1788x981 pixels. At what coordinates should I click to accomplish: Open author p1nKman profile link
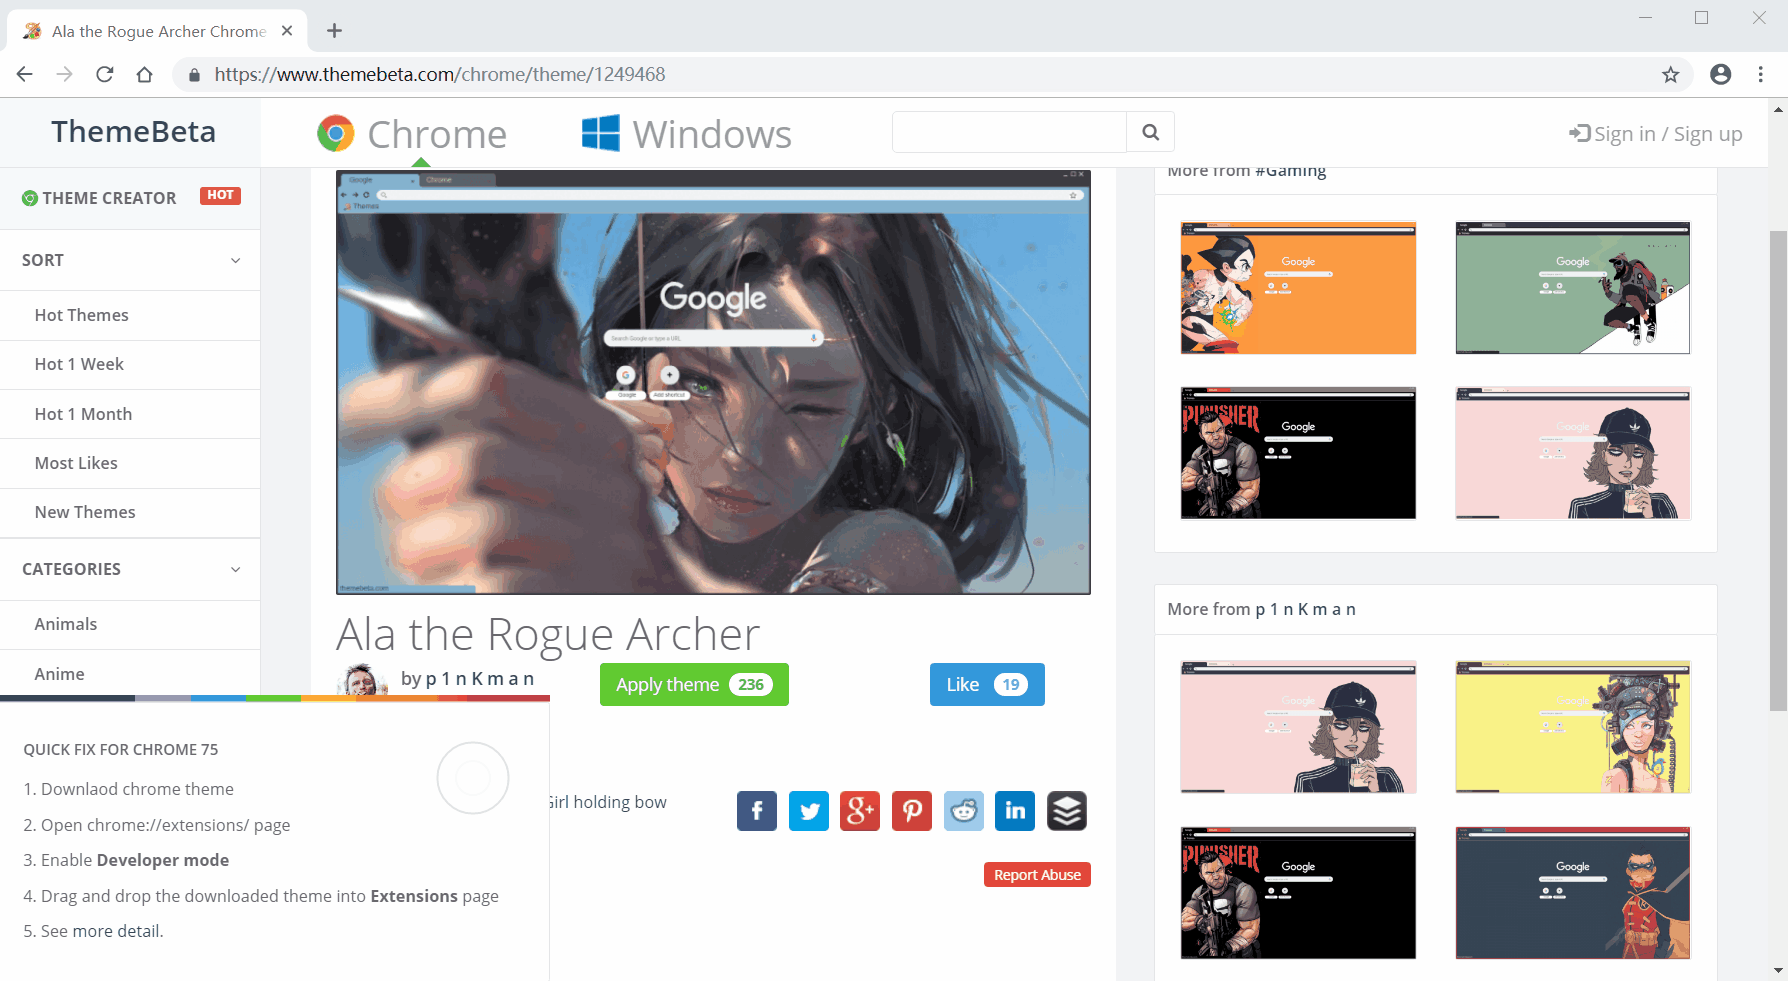pos(480,678)
